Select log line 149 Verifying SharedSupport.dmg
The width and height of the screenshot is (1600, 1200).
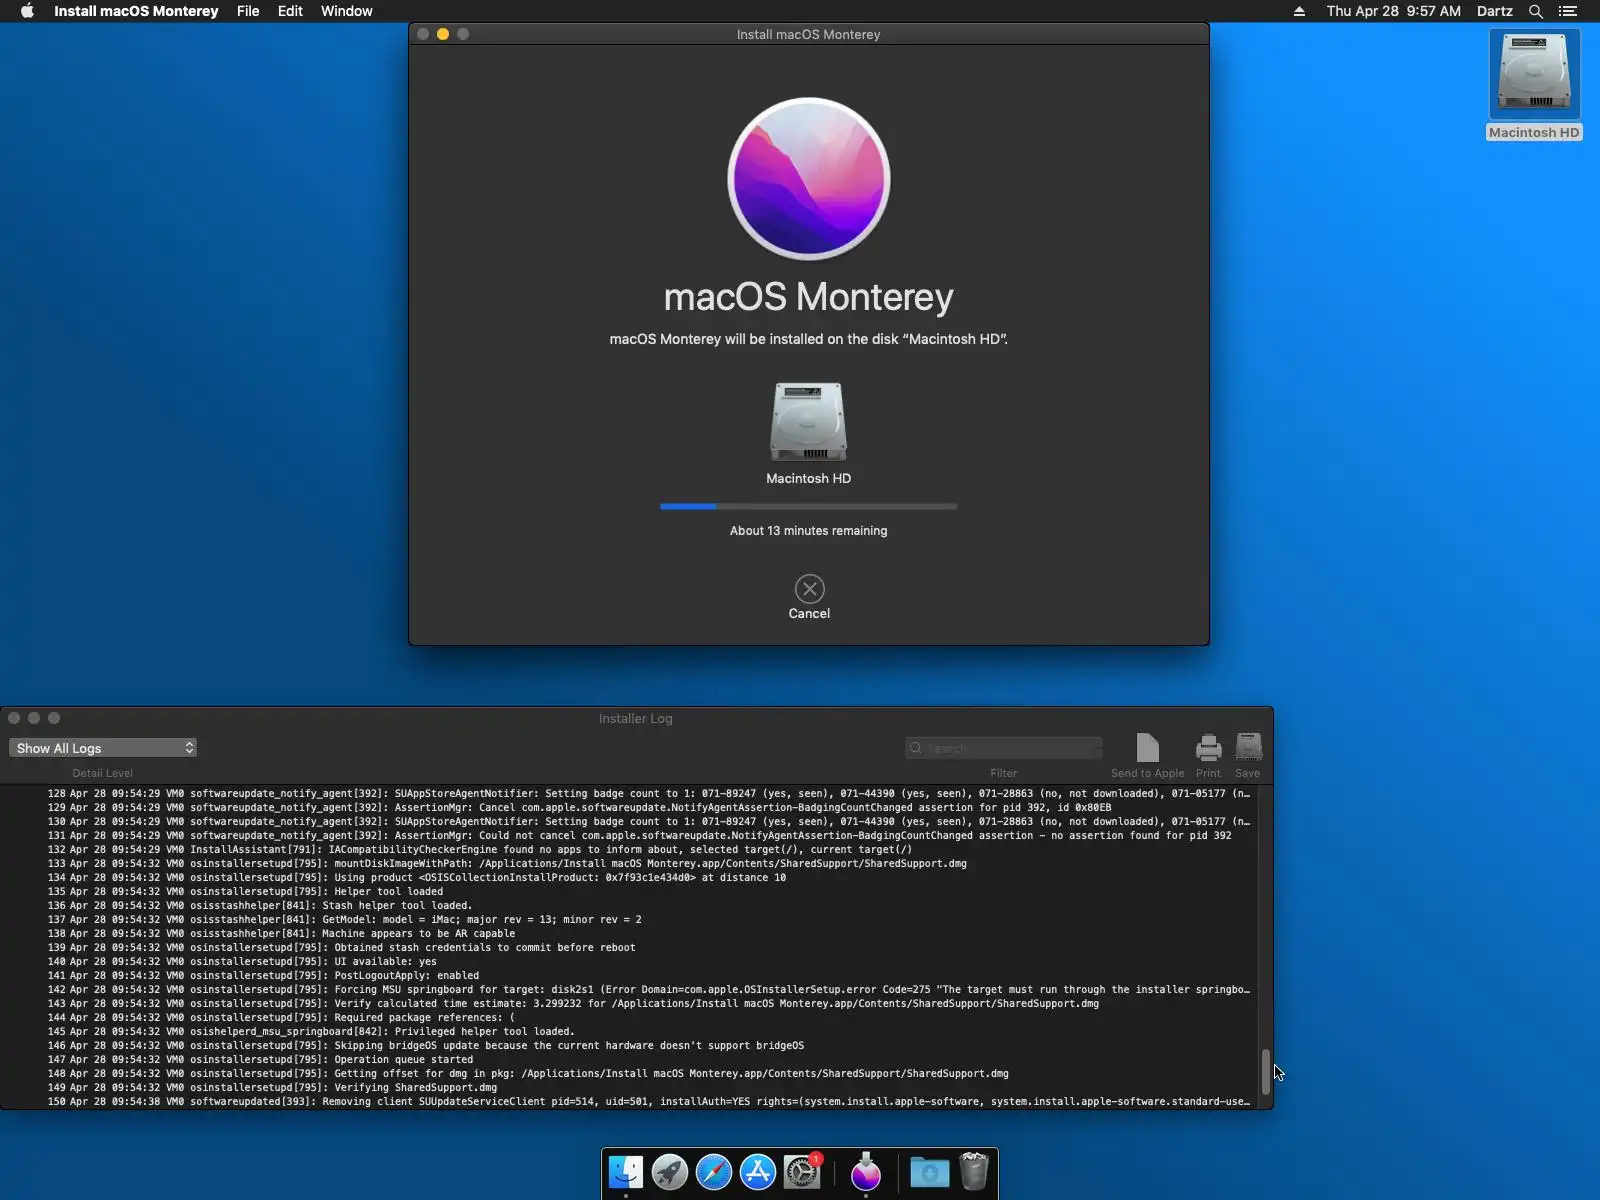(x=630, y=1088)
